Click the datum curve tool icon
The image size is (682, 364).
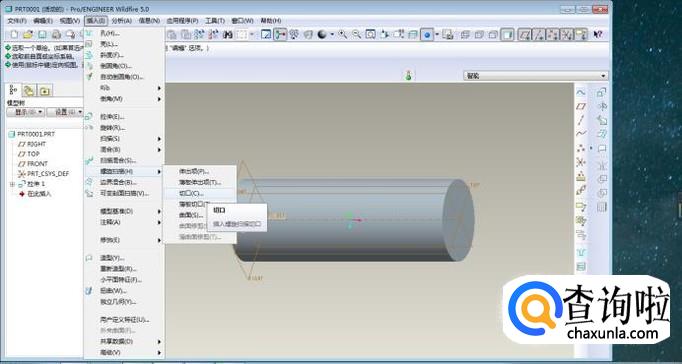[x=581, y=134]
